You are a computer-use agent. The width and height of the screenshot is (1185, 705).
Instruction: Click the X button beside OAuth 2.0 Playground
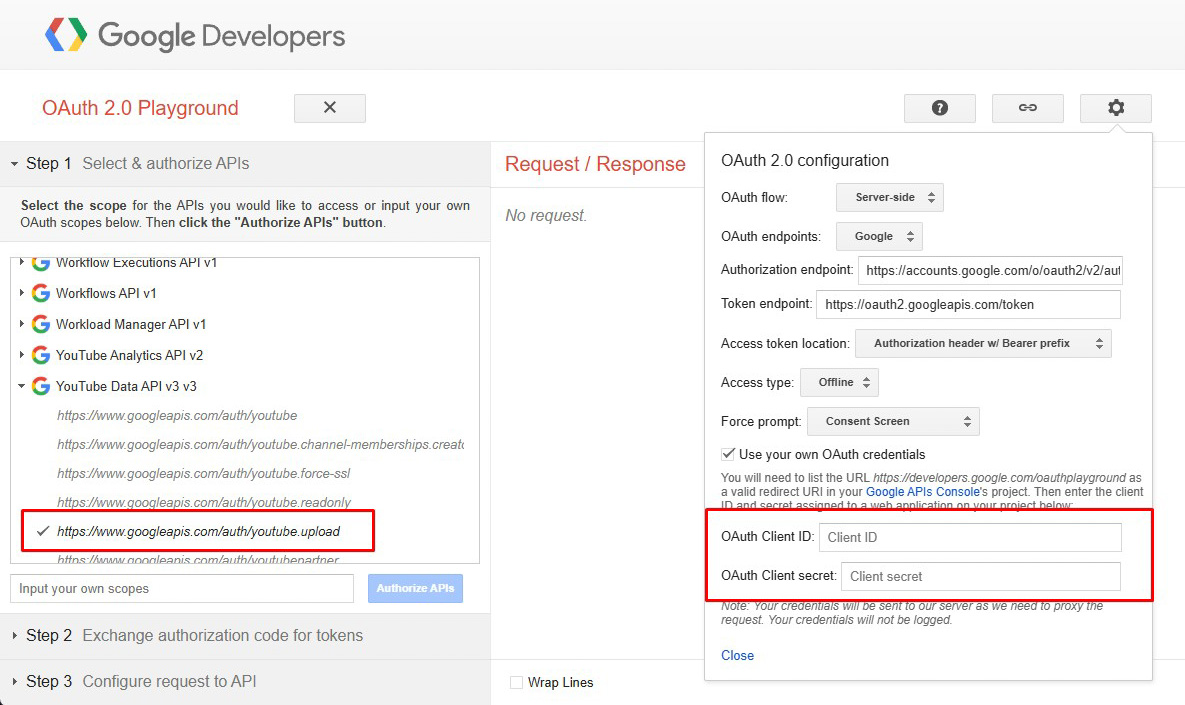330,108
